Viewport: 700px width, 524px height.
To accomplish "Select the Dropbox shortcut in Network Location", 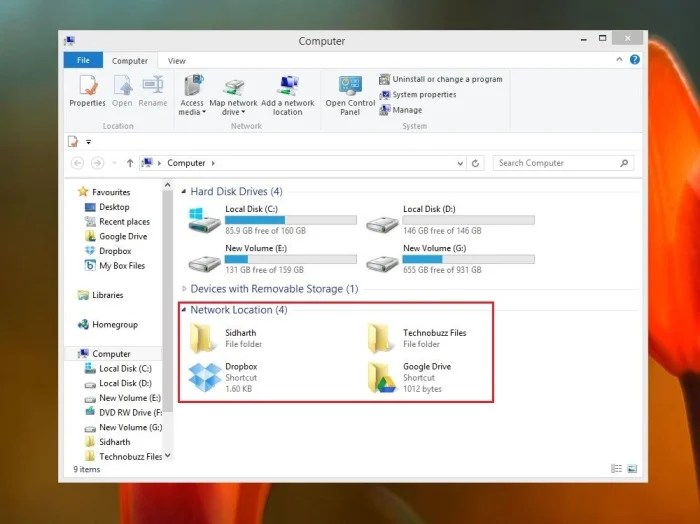I will click(x=223, y=377).
